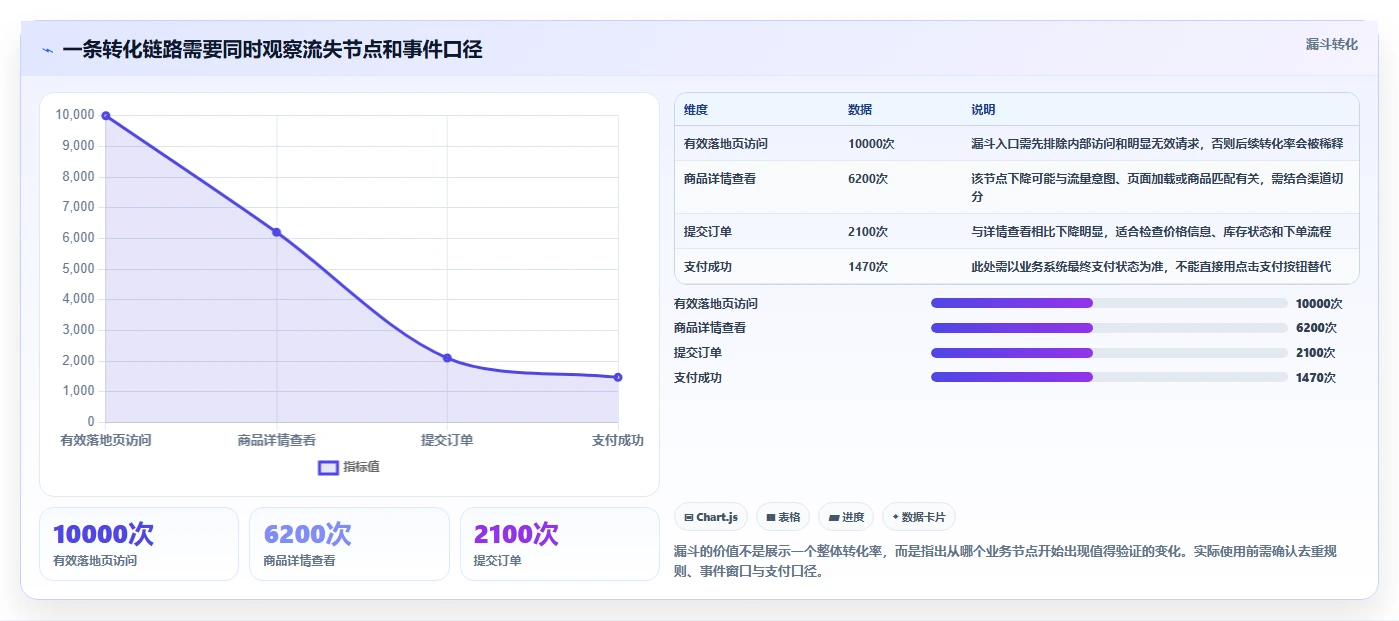The width and height of the screenshot is (1399, 621).
Task: Click the 支付成功 label beside the progress bar
Action: [698, 377]
